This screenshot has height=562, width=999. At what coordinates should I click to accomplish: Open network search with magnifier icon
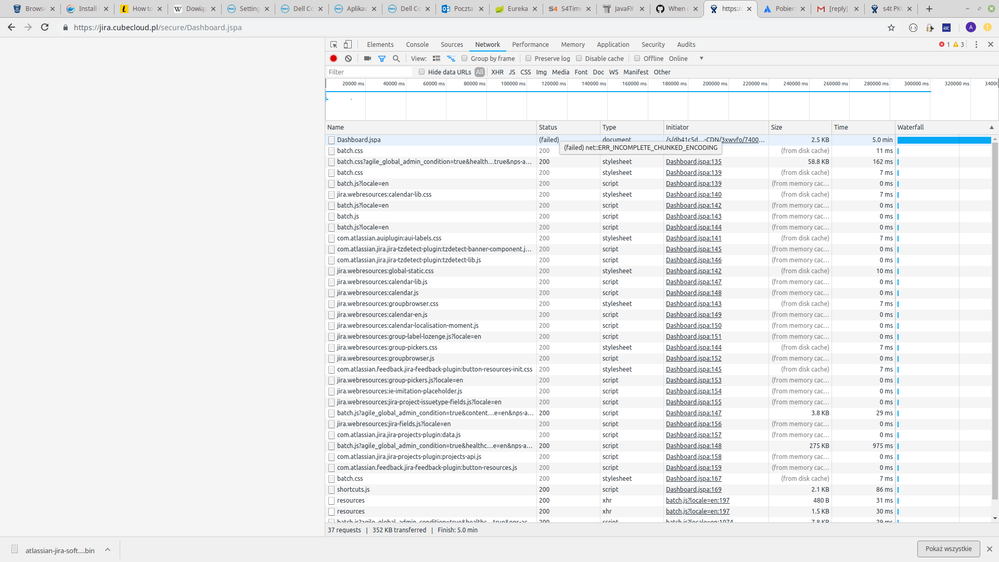[396, 59]
